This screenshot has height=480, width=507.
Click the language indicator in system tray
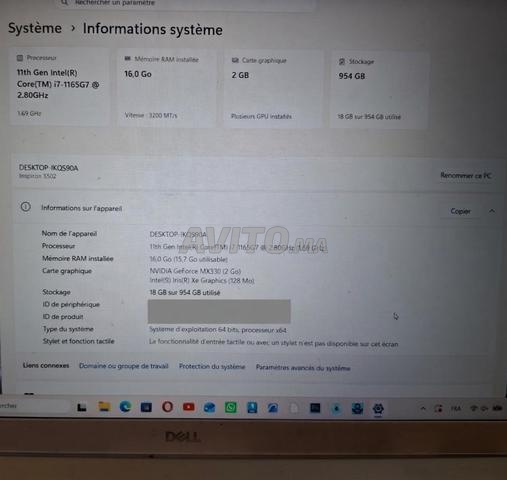pos(456,408)
